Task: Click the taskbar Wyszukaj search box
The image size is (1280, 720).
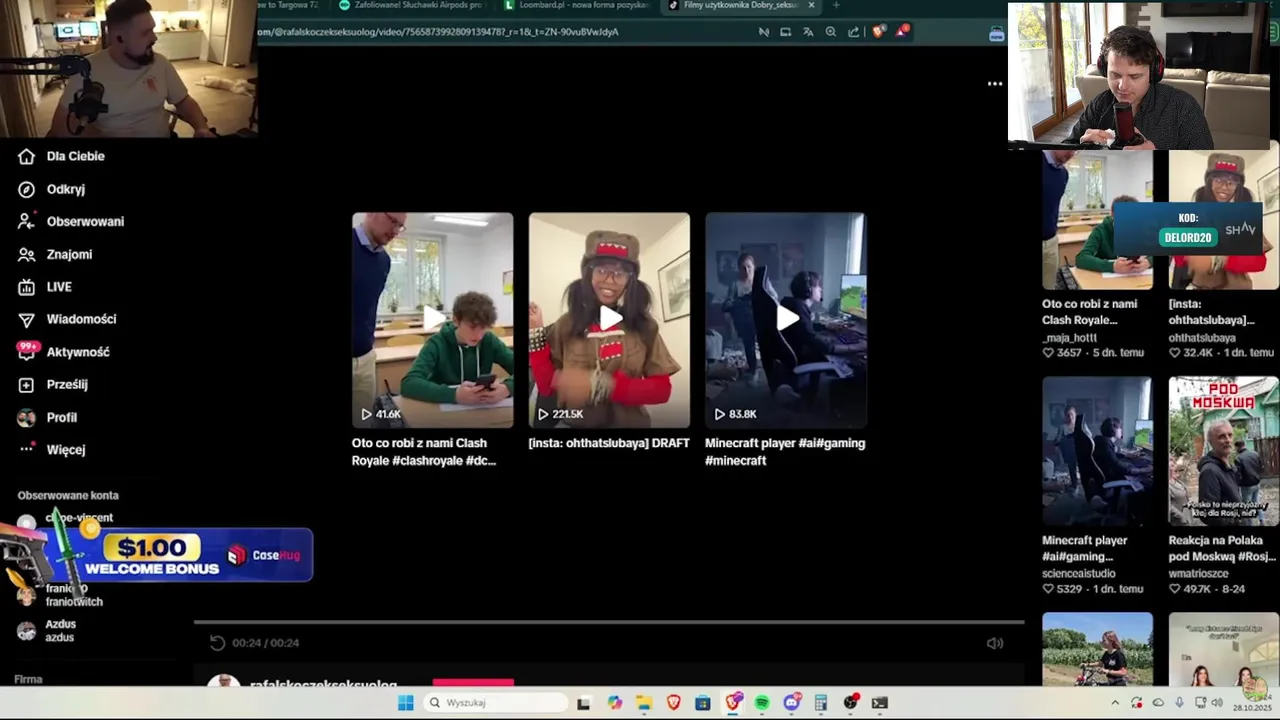Action: (495, 703)
